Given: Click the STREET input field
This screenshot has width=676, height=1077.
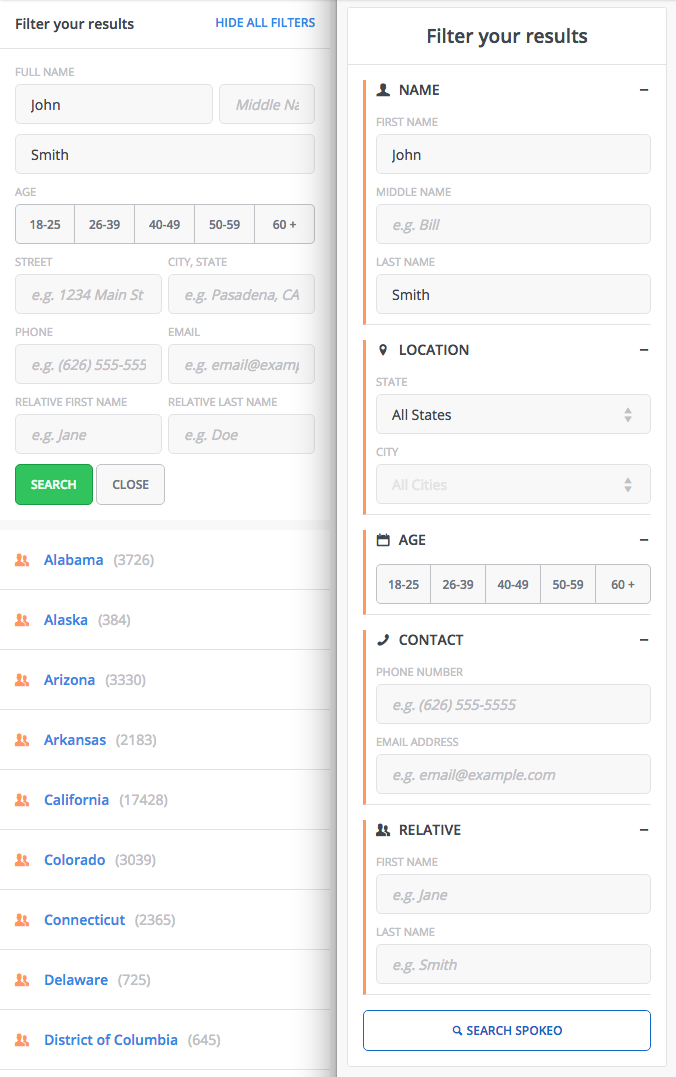Looking at the screenshot, I should click(89, 295).
